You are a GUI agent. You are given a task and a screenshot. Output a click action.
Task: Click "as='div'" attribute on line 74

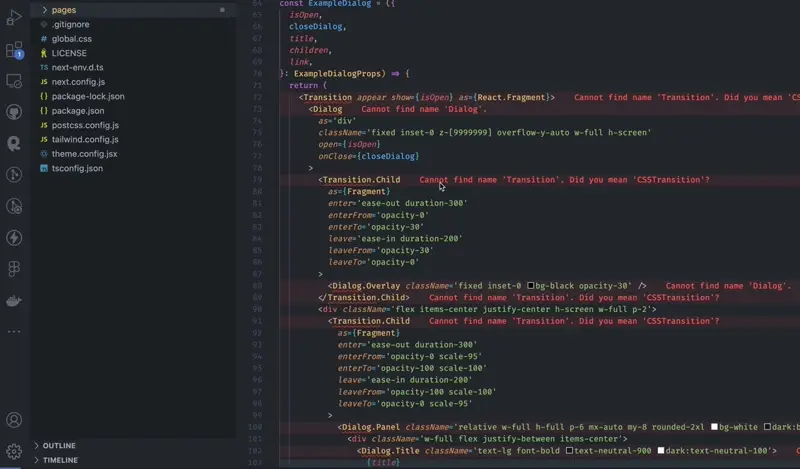coord(337,121)
